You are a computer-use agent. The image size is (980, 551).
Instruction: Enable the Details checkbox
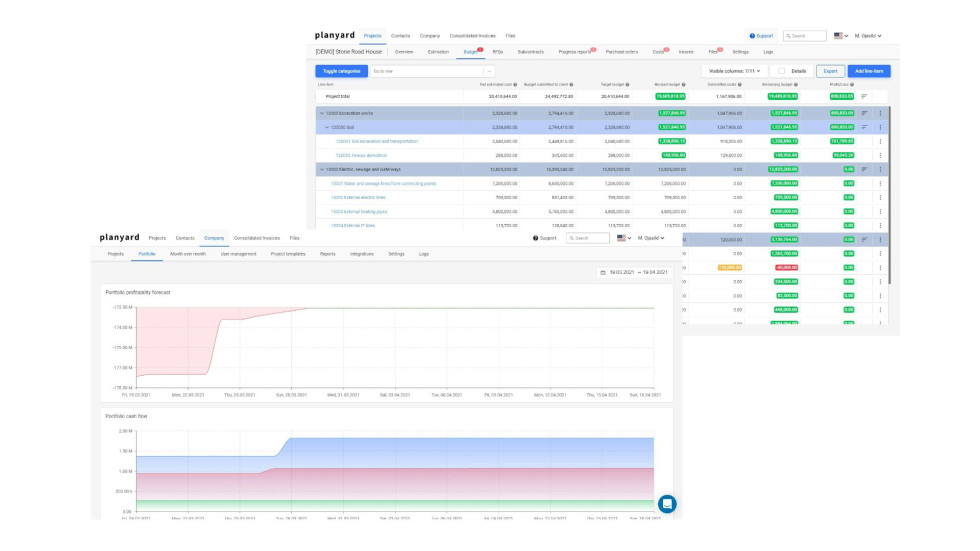[781, 71]
